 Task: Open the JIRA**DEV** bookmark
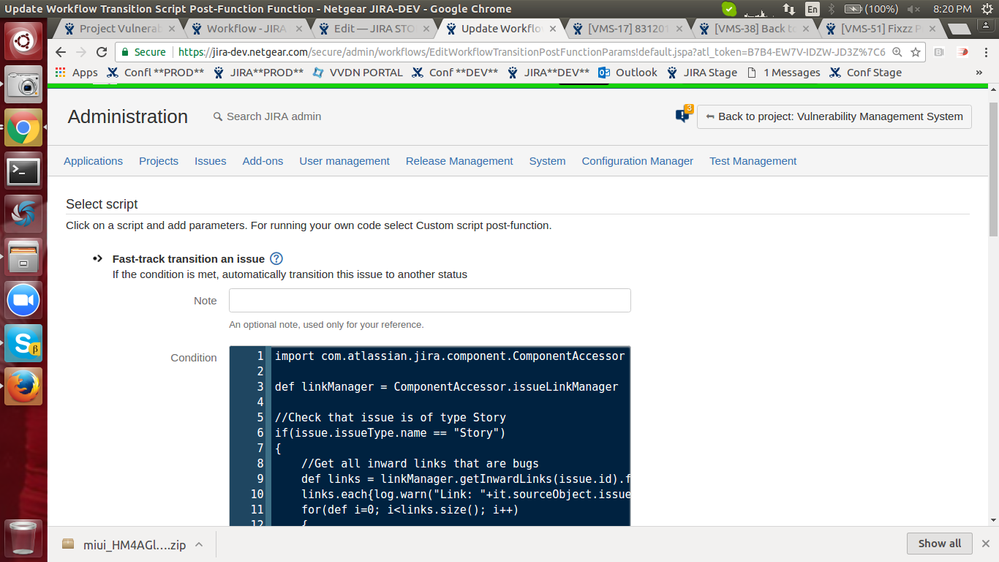point(549,73)
